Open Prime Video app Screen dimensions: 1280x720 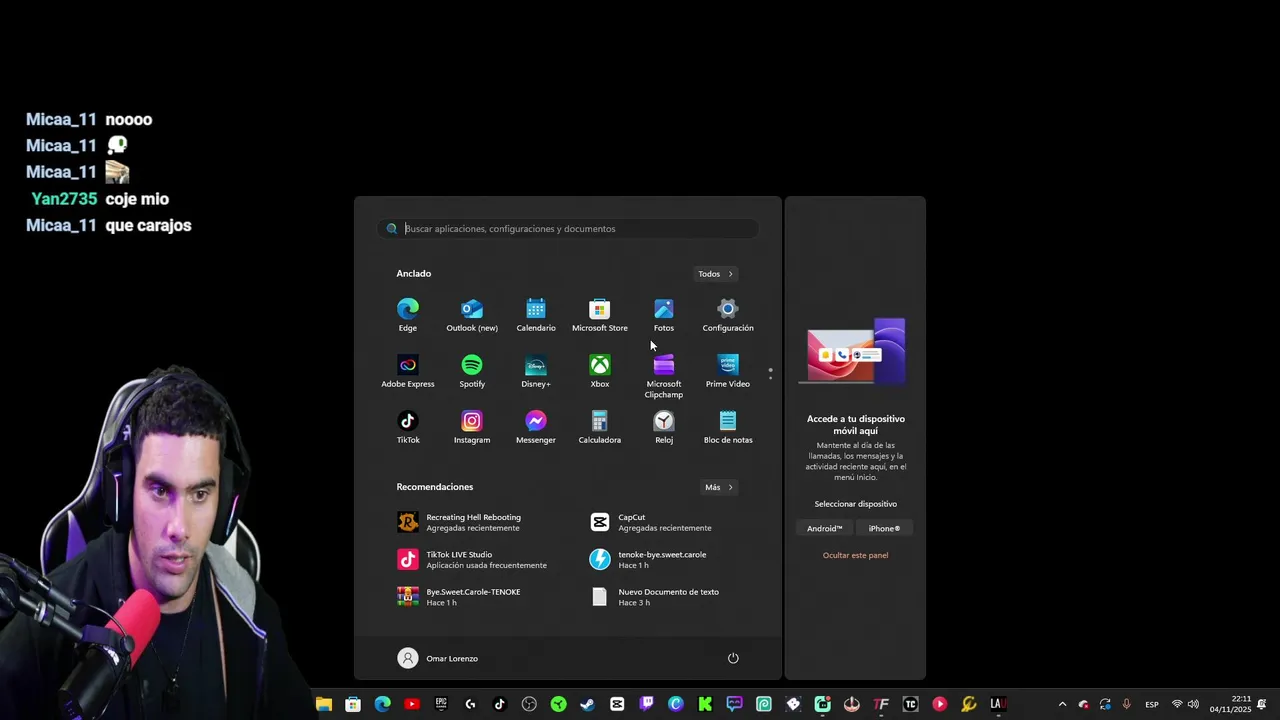click(x=728, y=371)
